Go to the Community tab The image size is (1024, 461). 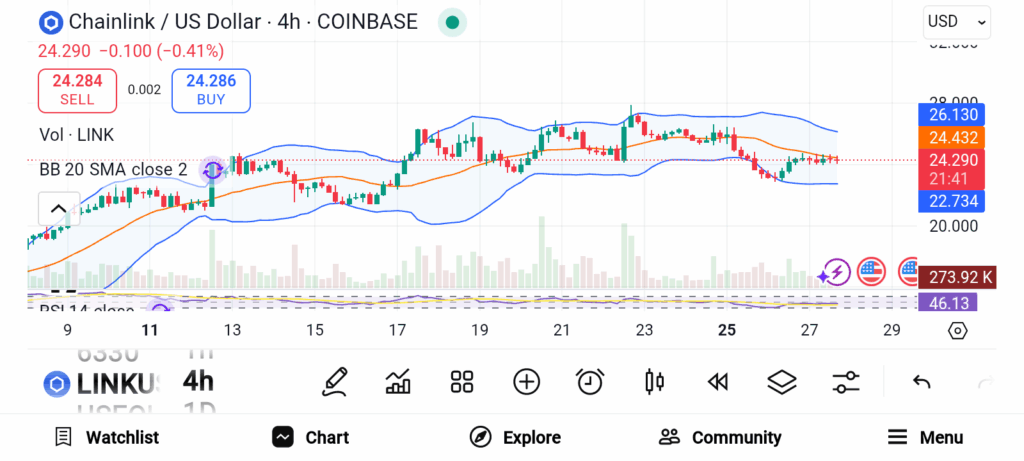(x=720, y=437)
